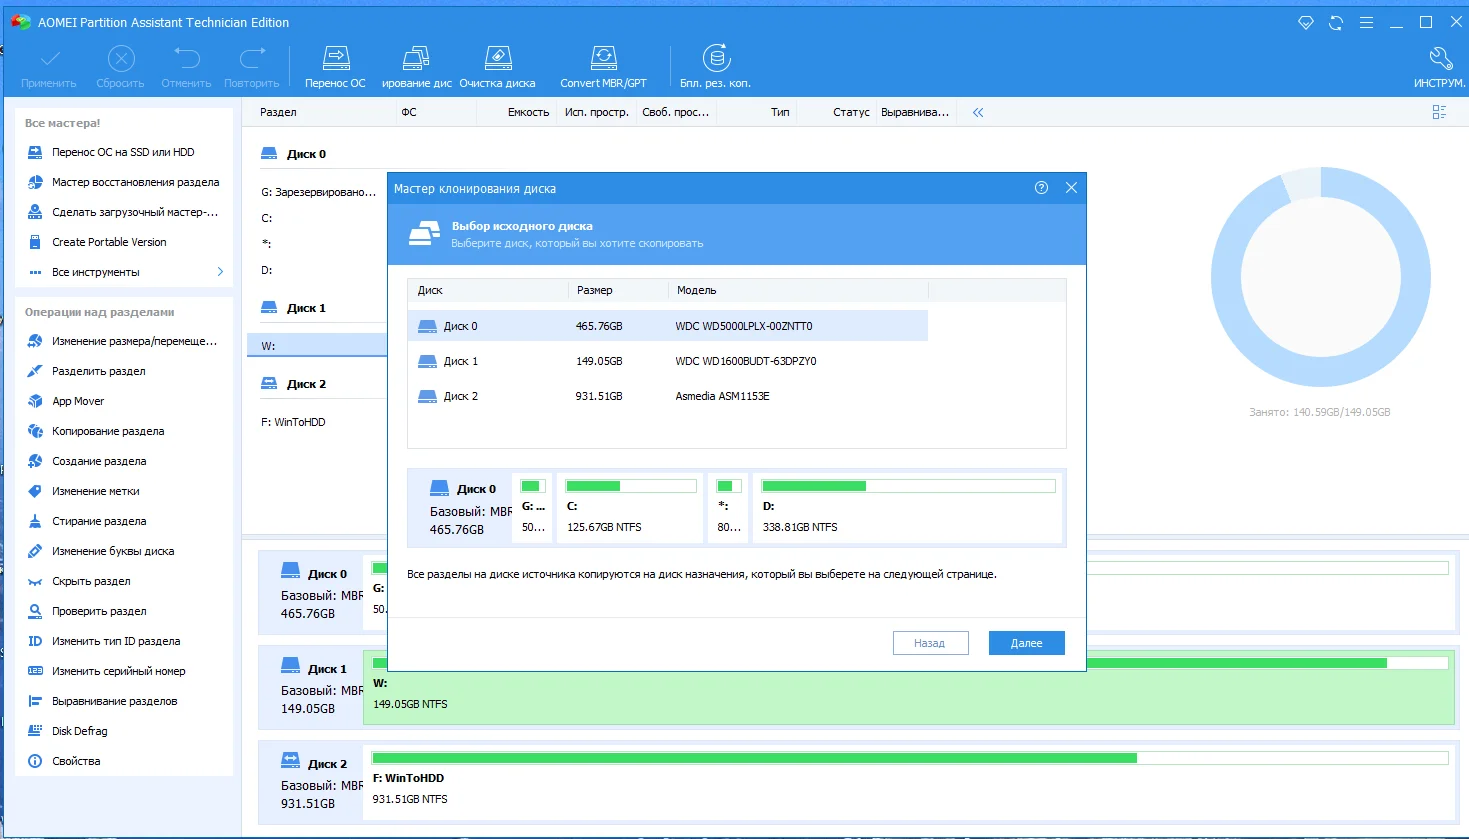This screenshot has width=1469, height=839.
Task: Select Диск 0 row in wizard list
Action: (668, 326)
